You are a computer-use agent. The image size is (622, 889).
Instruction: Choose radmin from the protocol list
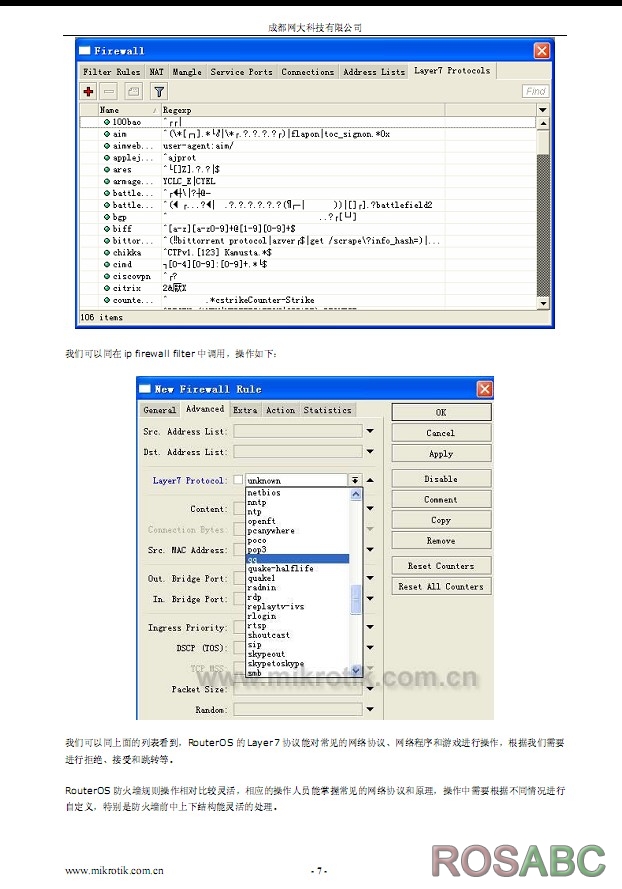[x=298, y=587]
